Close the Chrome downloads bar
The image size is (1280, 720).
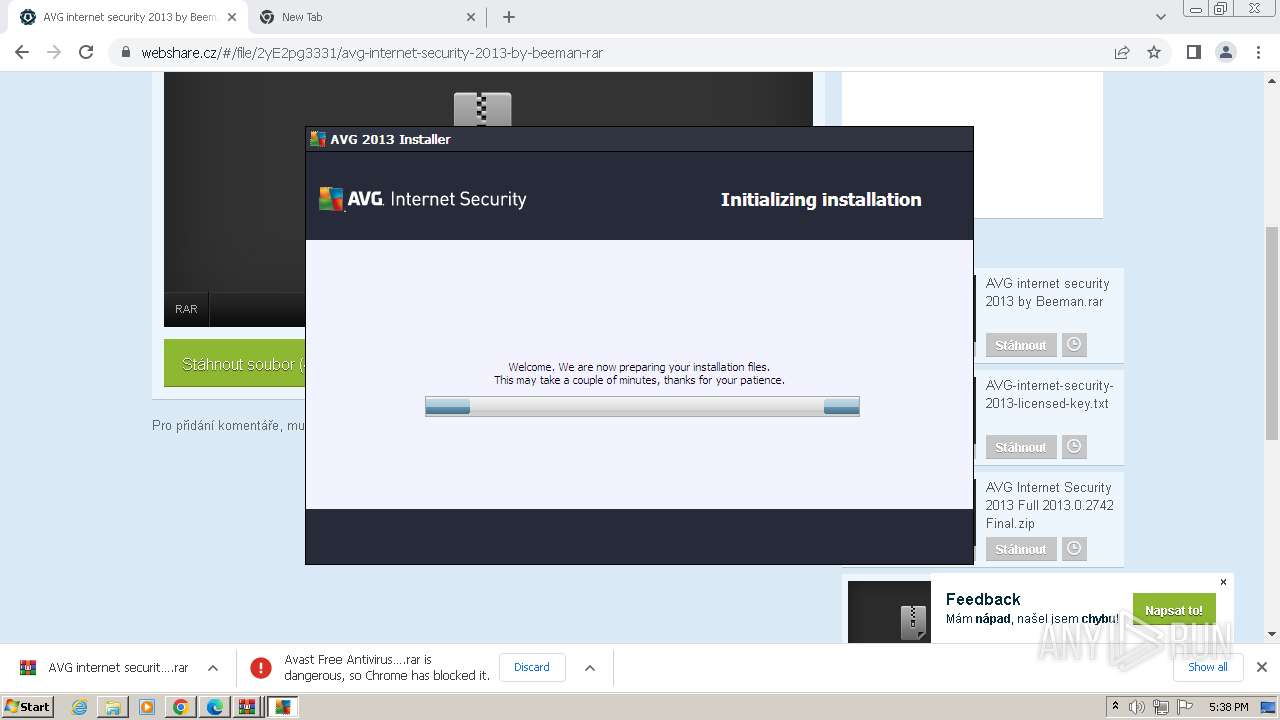coord(1261,667)
